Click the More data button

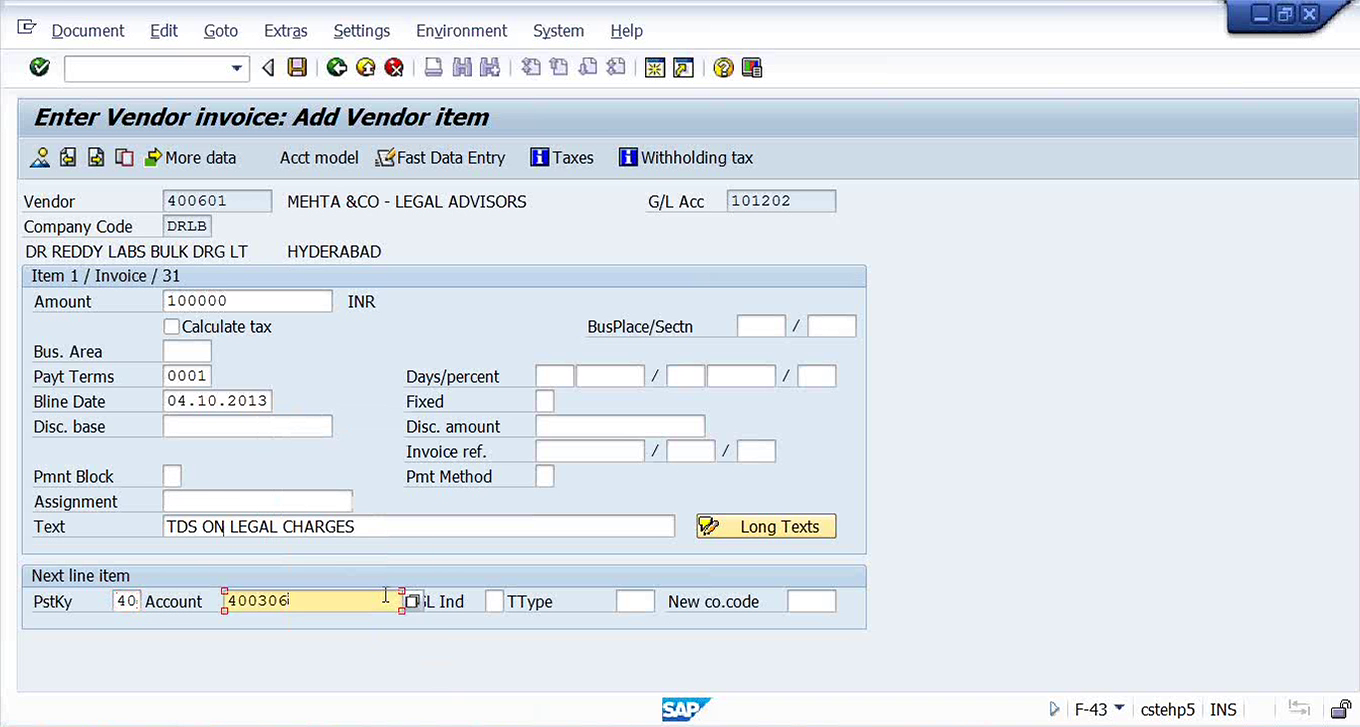click(x=190, y=157)
